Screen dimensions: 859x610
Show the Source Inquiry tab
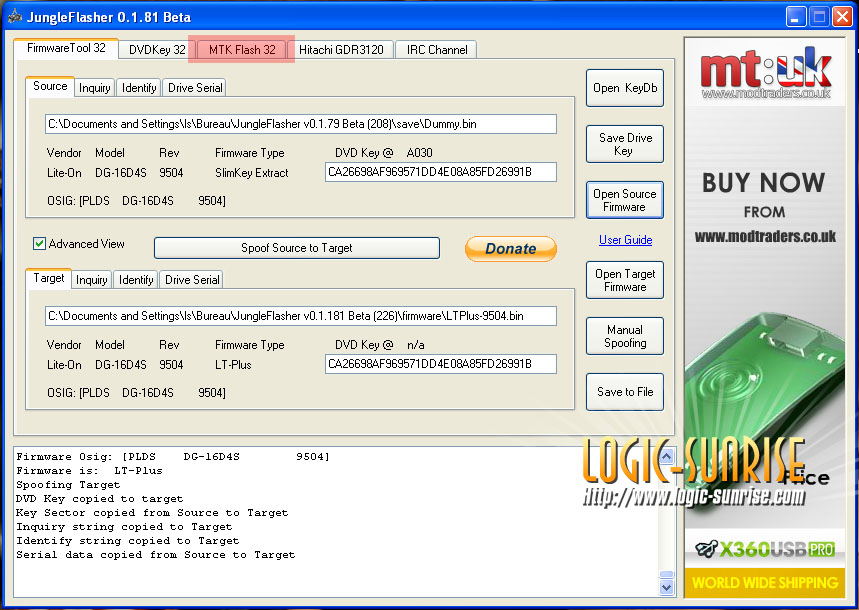point(95,88)
